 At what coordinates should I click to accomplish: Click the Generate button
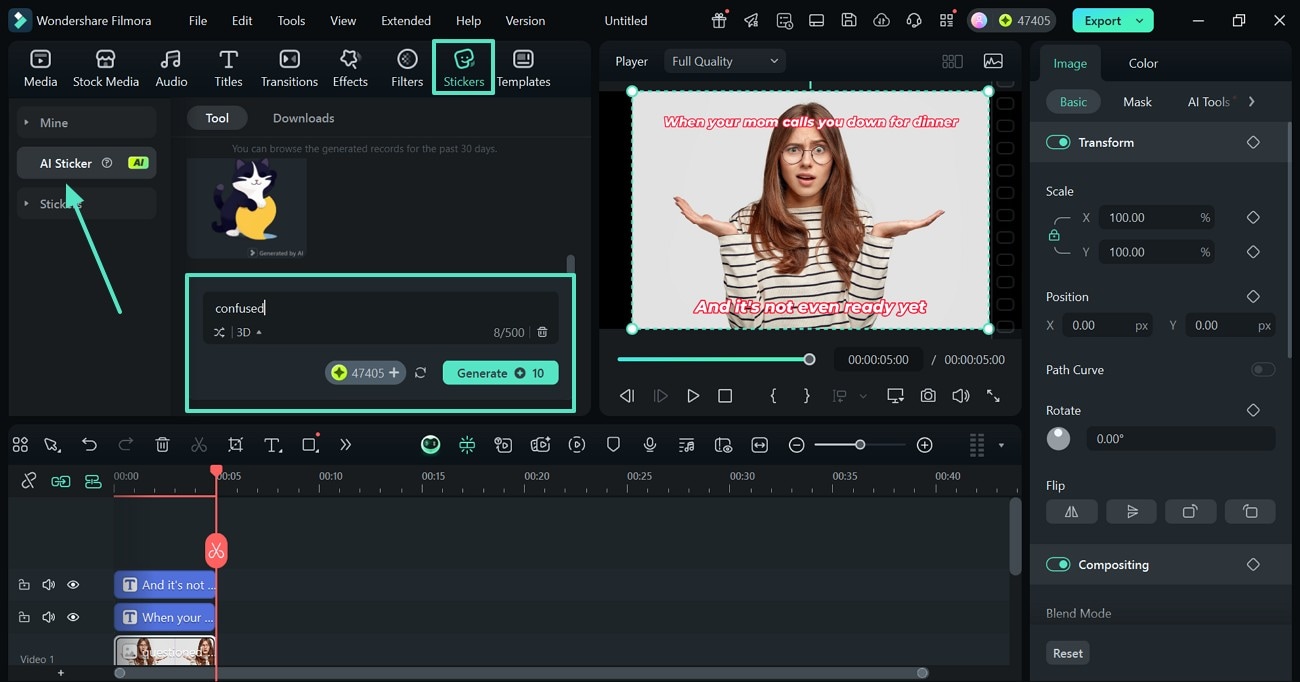[500, 373]
